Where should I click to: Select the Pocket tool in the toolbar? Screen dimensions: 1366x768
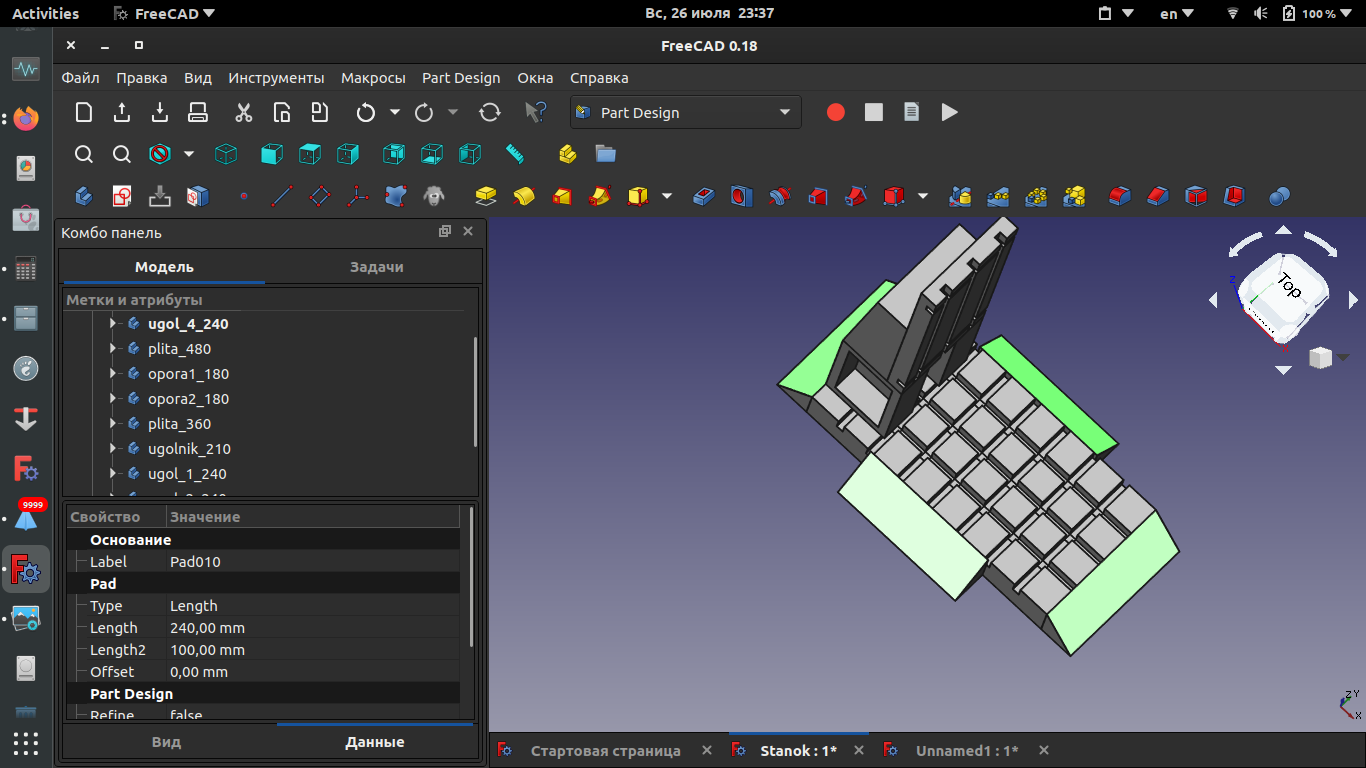(x=704, y=196)
